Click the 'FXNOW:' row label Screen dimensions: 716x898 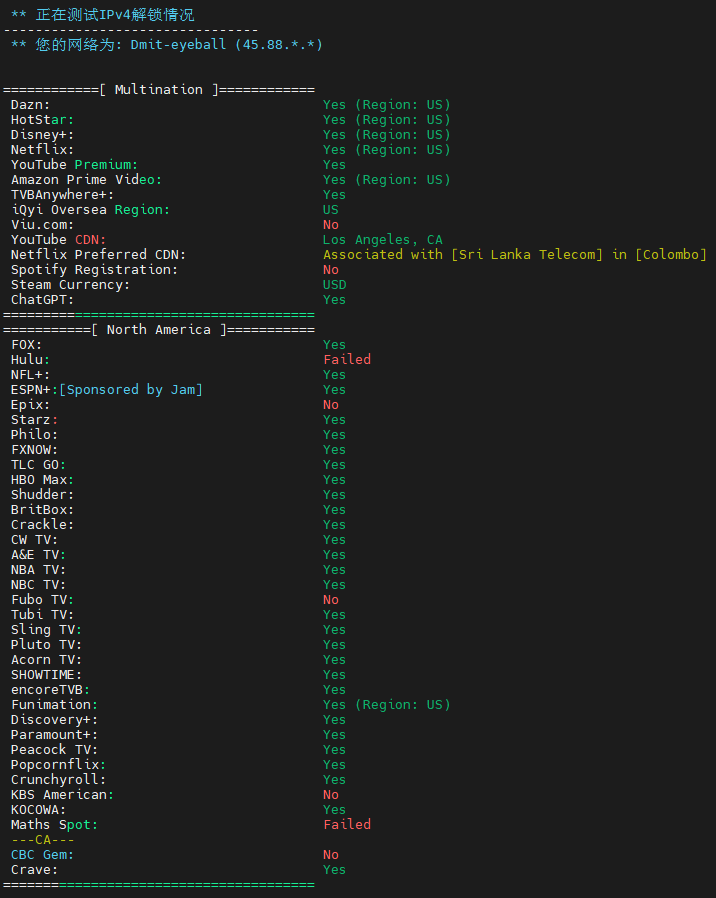[34, 450]
